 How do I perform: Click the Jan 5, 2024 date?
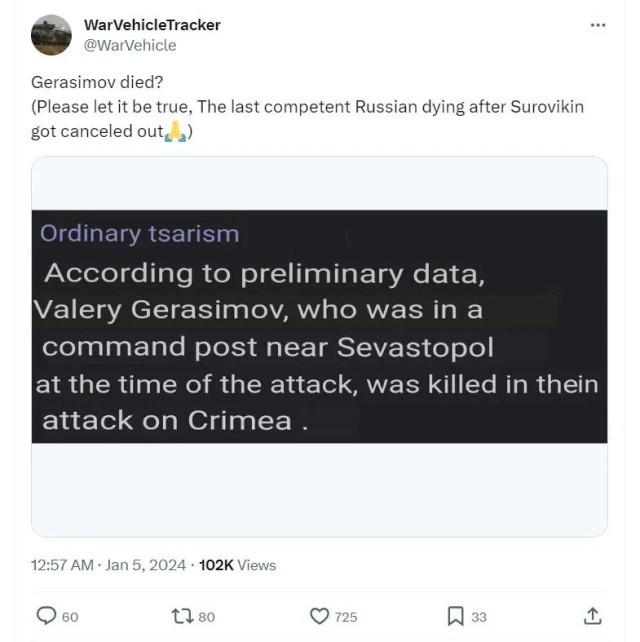coord(148,565)
